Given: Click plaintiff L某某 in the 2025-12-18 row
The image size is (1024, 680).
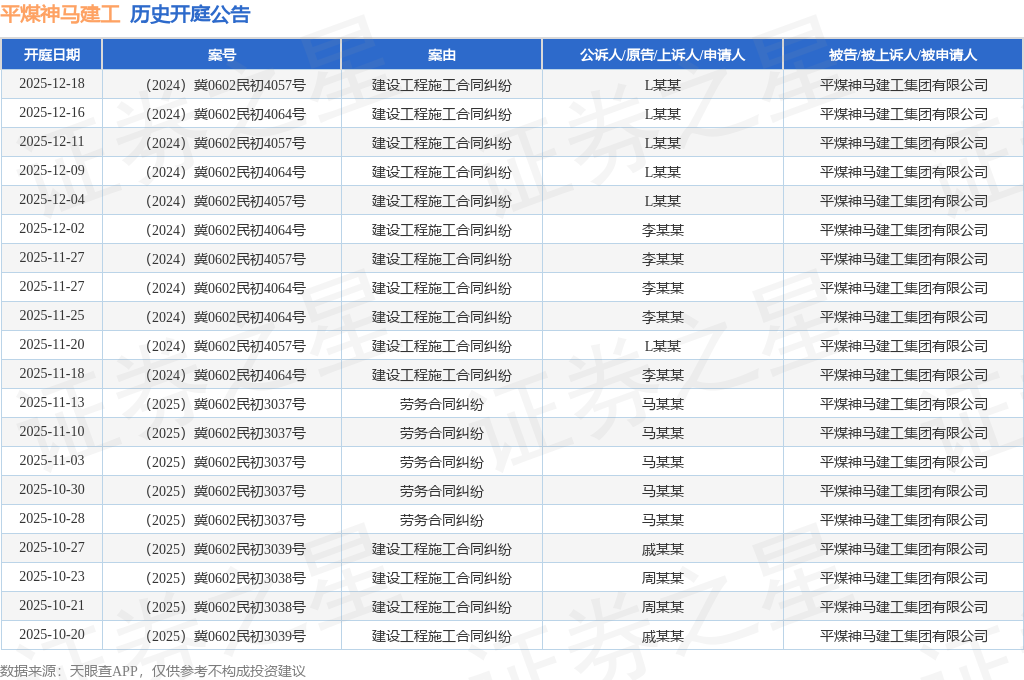Looking at the screenshot, I should (x=662, y=85).
